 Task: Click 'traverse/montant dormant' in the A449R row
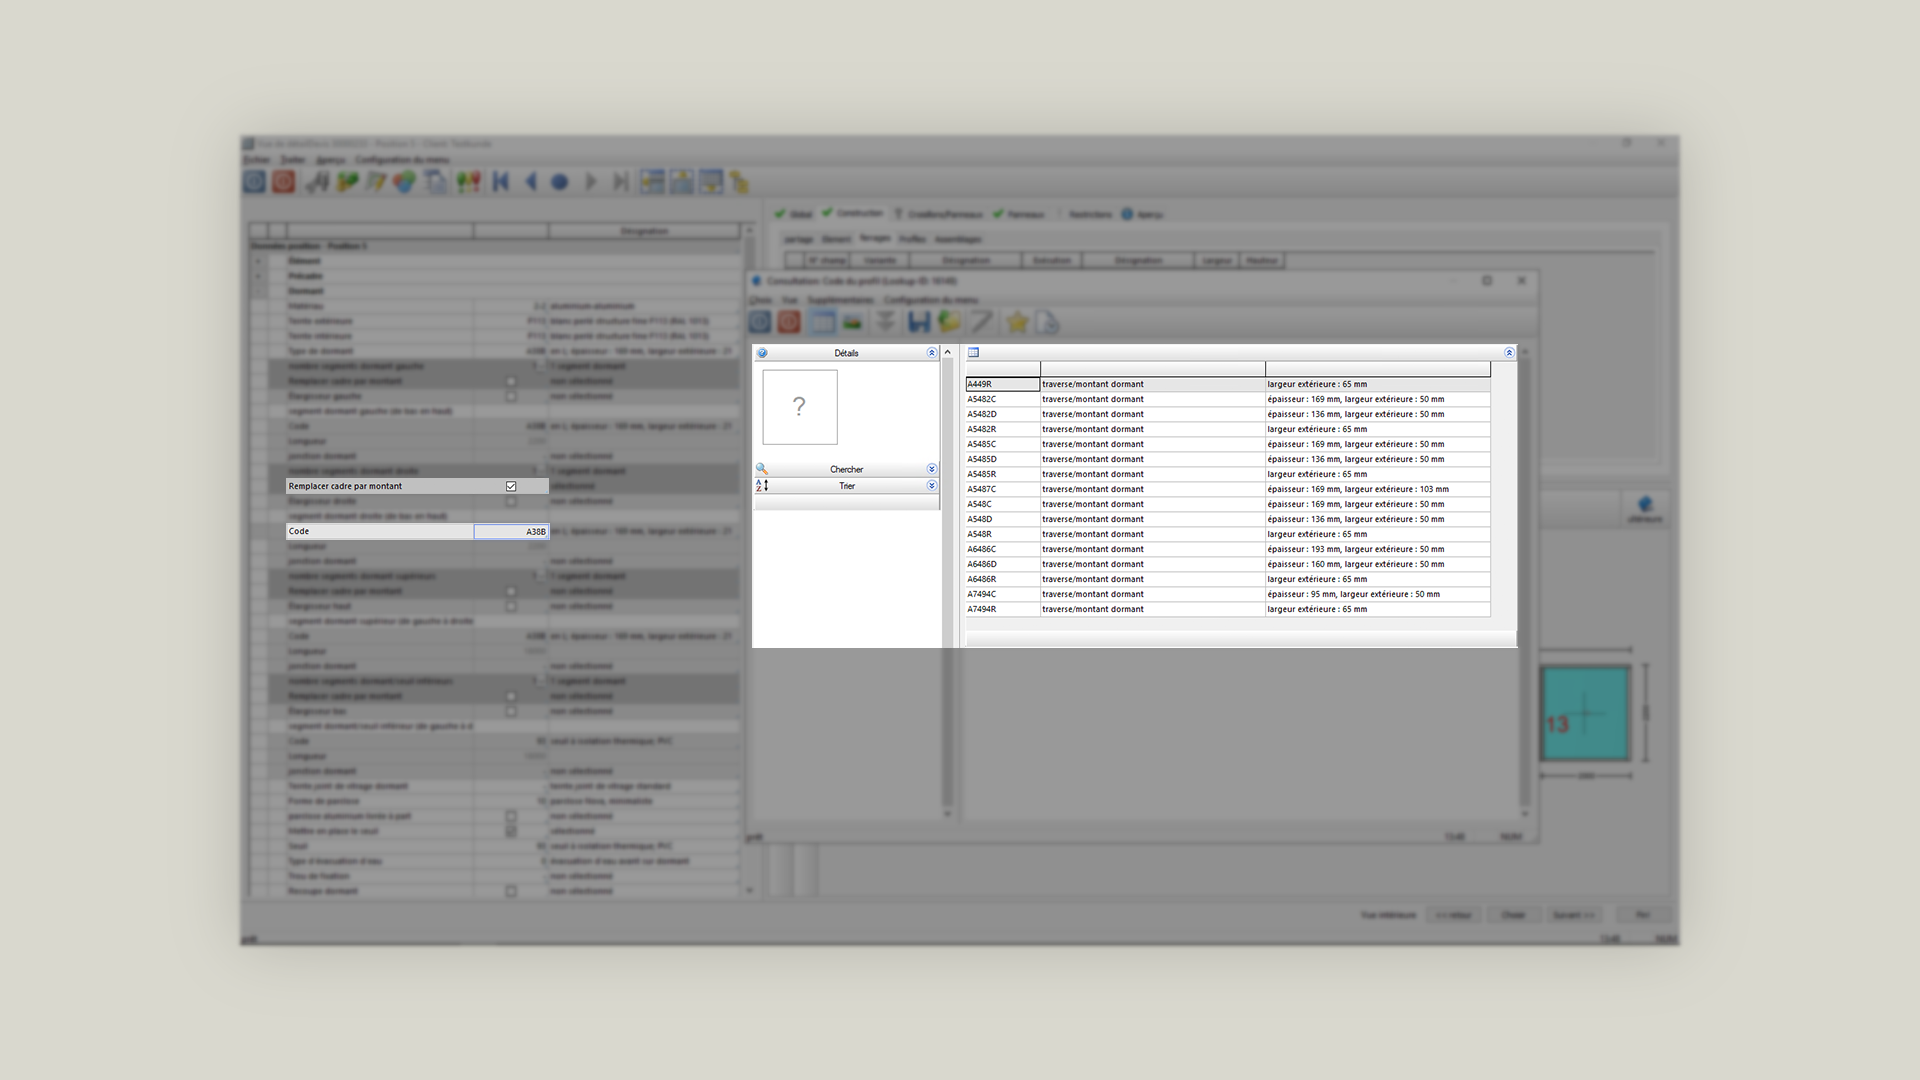pos(1092,384)
